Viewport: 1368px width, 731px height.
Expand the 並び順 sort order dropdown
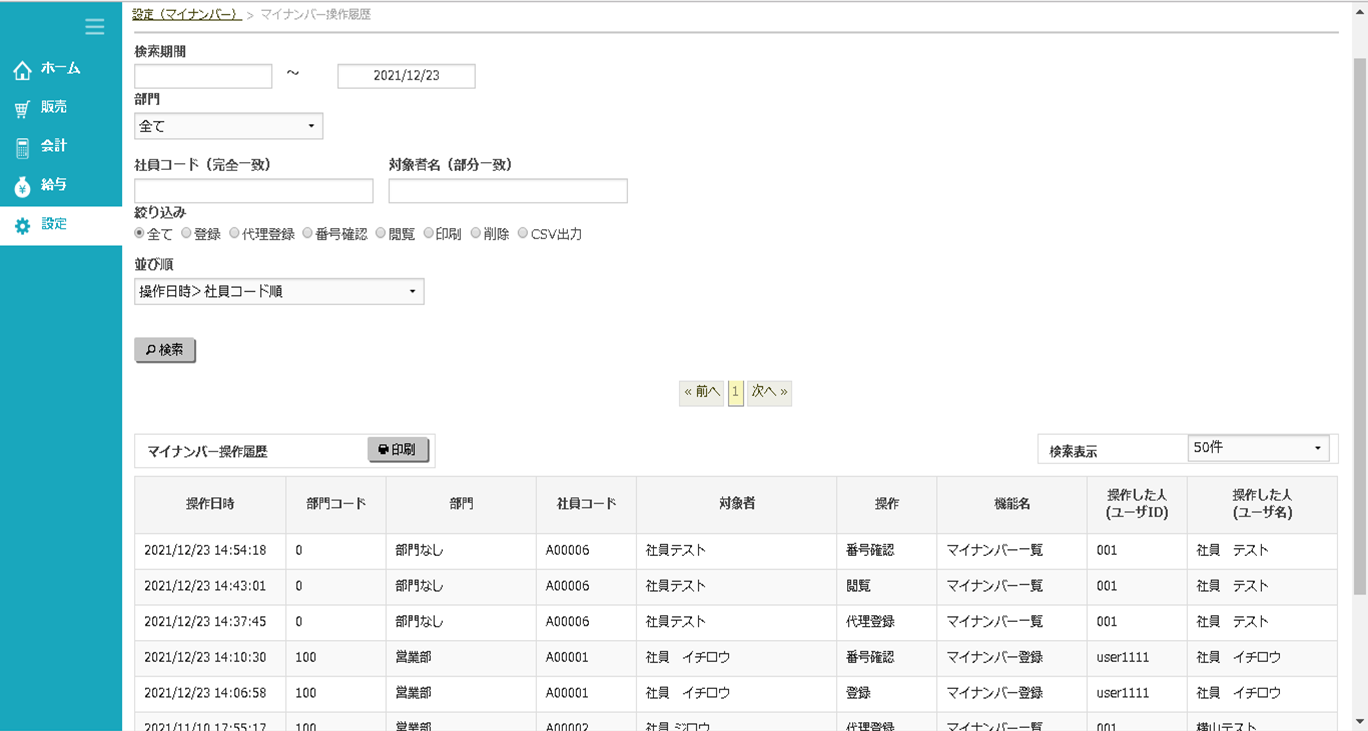[x=279, y=292]
